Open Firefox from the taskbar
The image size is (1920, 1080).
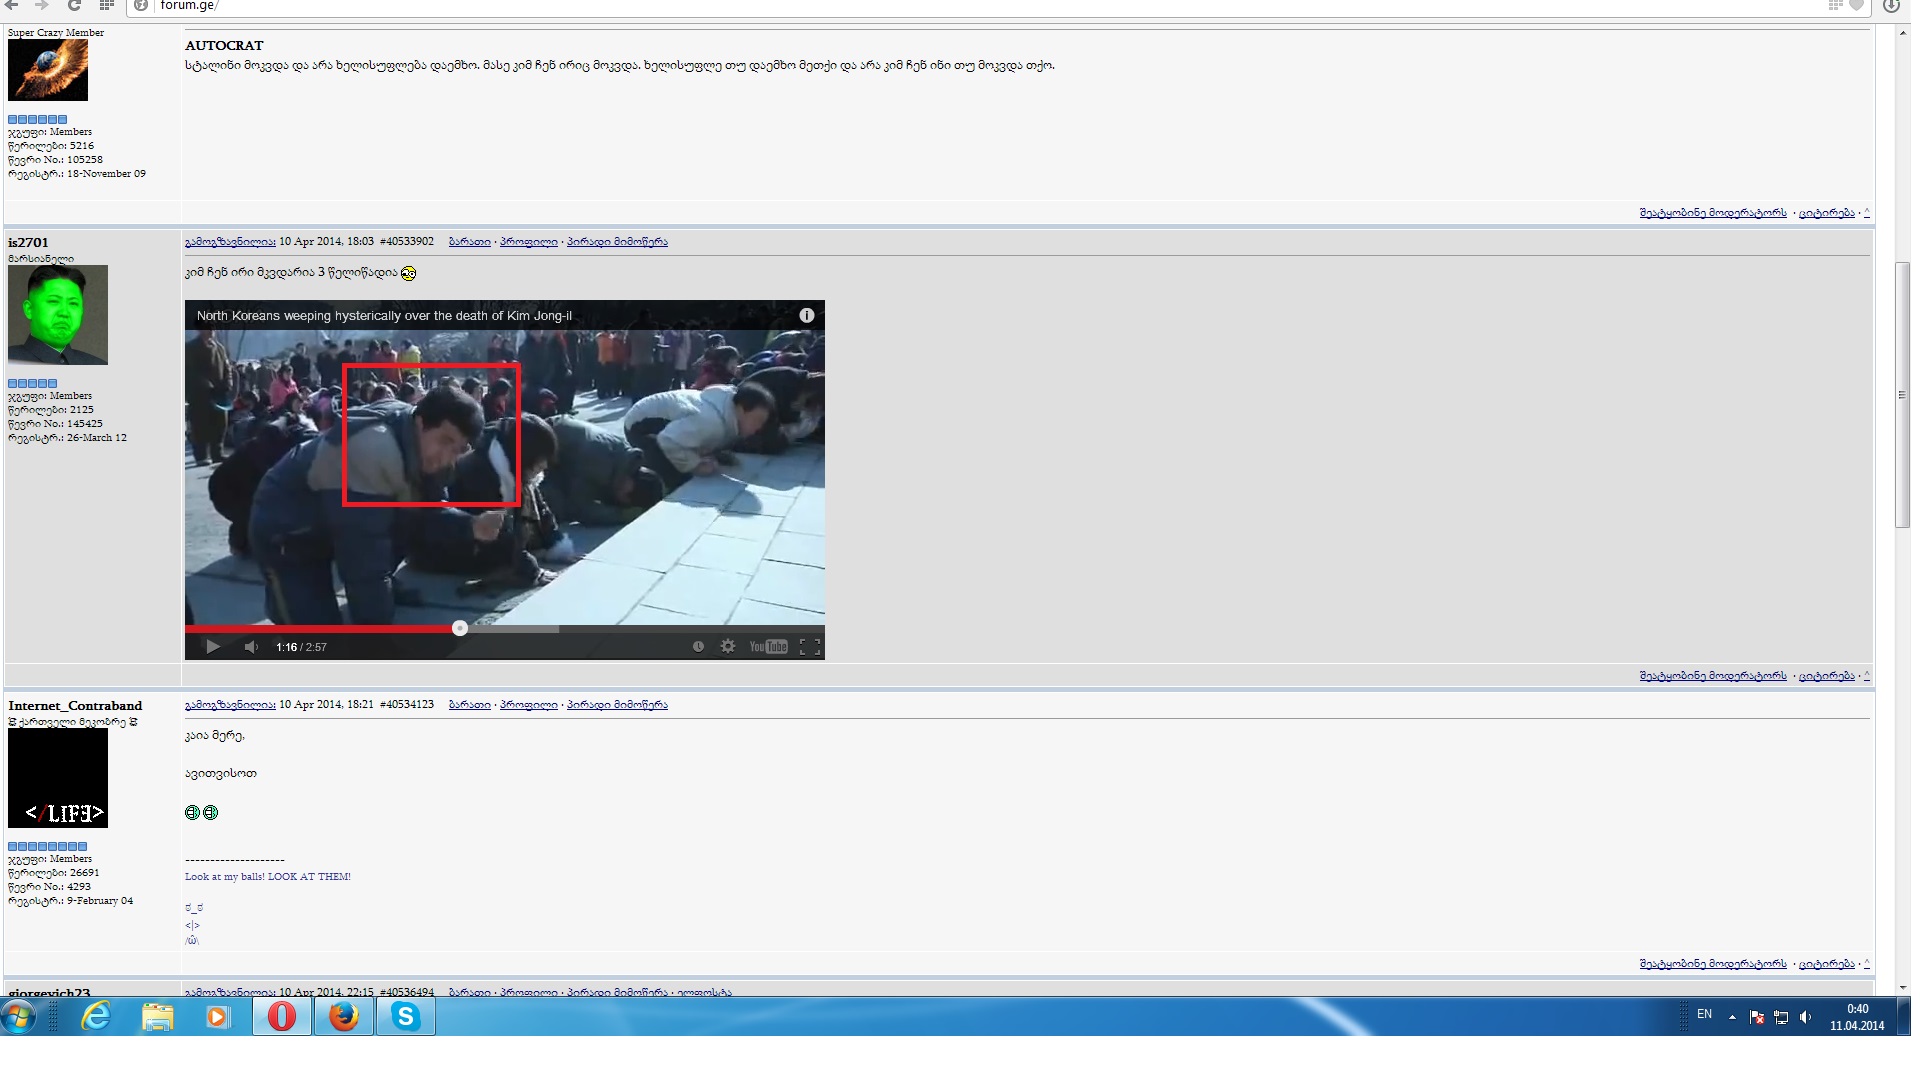point(344,1017)
